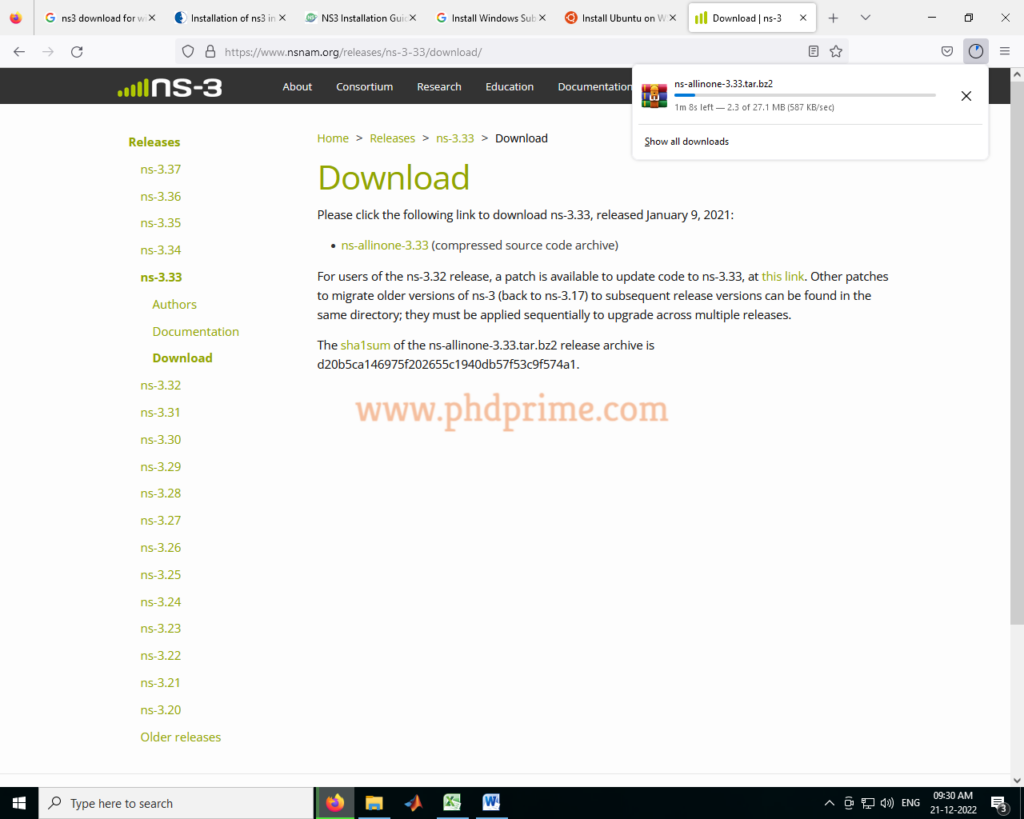This screenshot has width=1024, height=819.
Task: Expand the Older releases section
Action: 180,737
